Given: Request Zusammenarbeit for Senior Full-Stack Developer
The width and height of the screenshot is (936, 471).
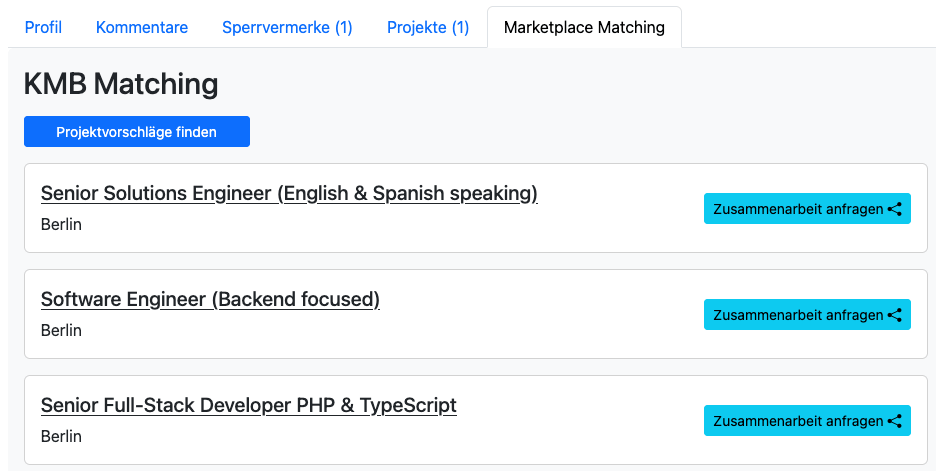Looking at the screenshot, I should pos(798,421).
